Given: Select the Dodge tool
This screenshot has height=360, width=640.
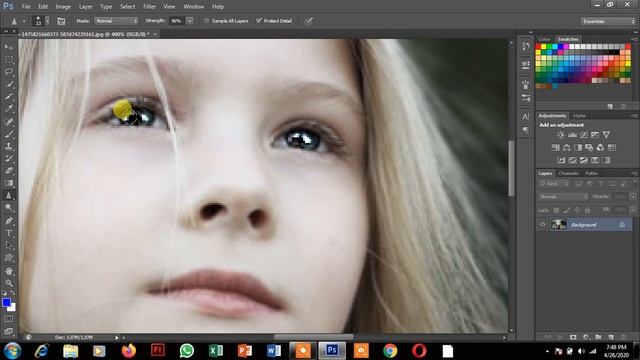Looking at the screenshot, I should coord(9,208).
